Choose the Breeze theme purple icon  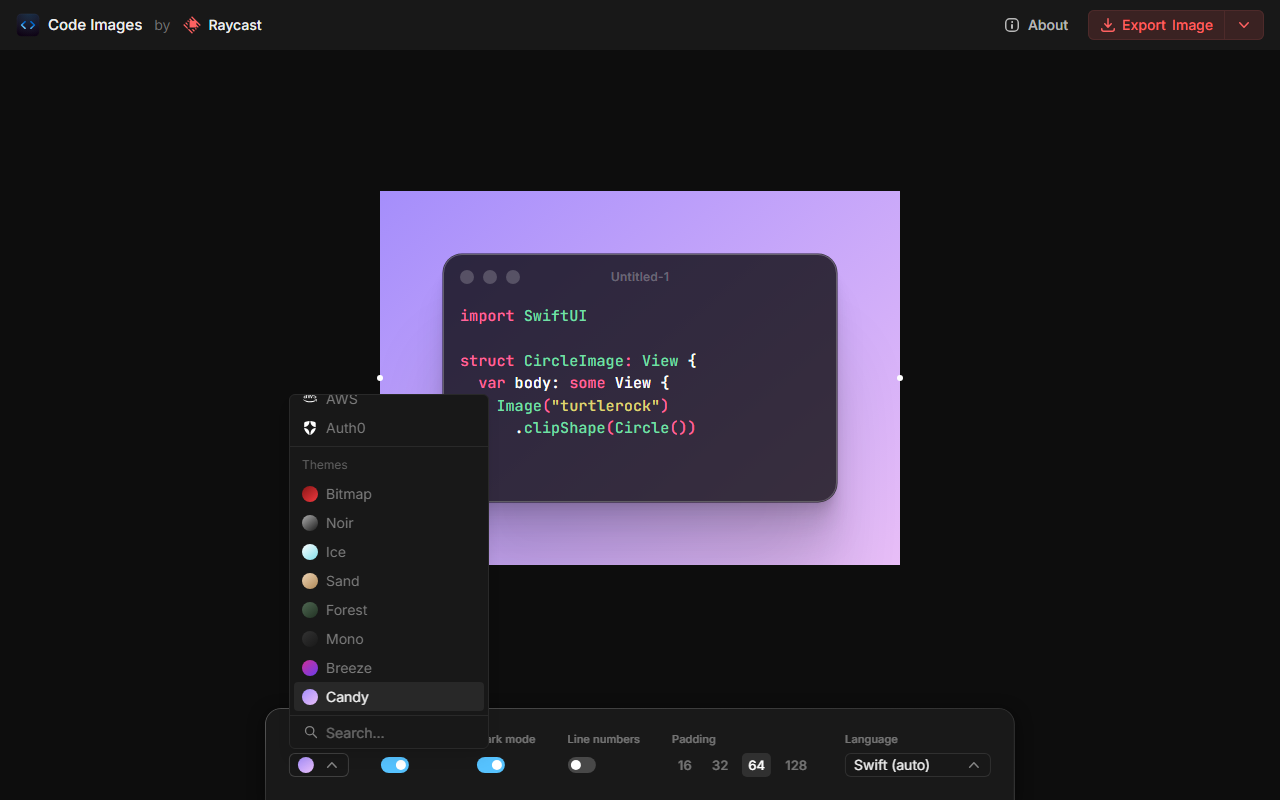(310, 668)
